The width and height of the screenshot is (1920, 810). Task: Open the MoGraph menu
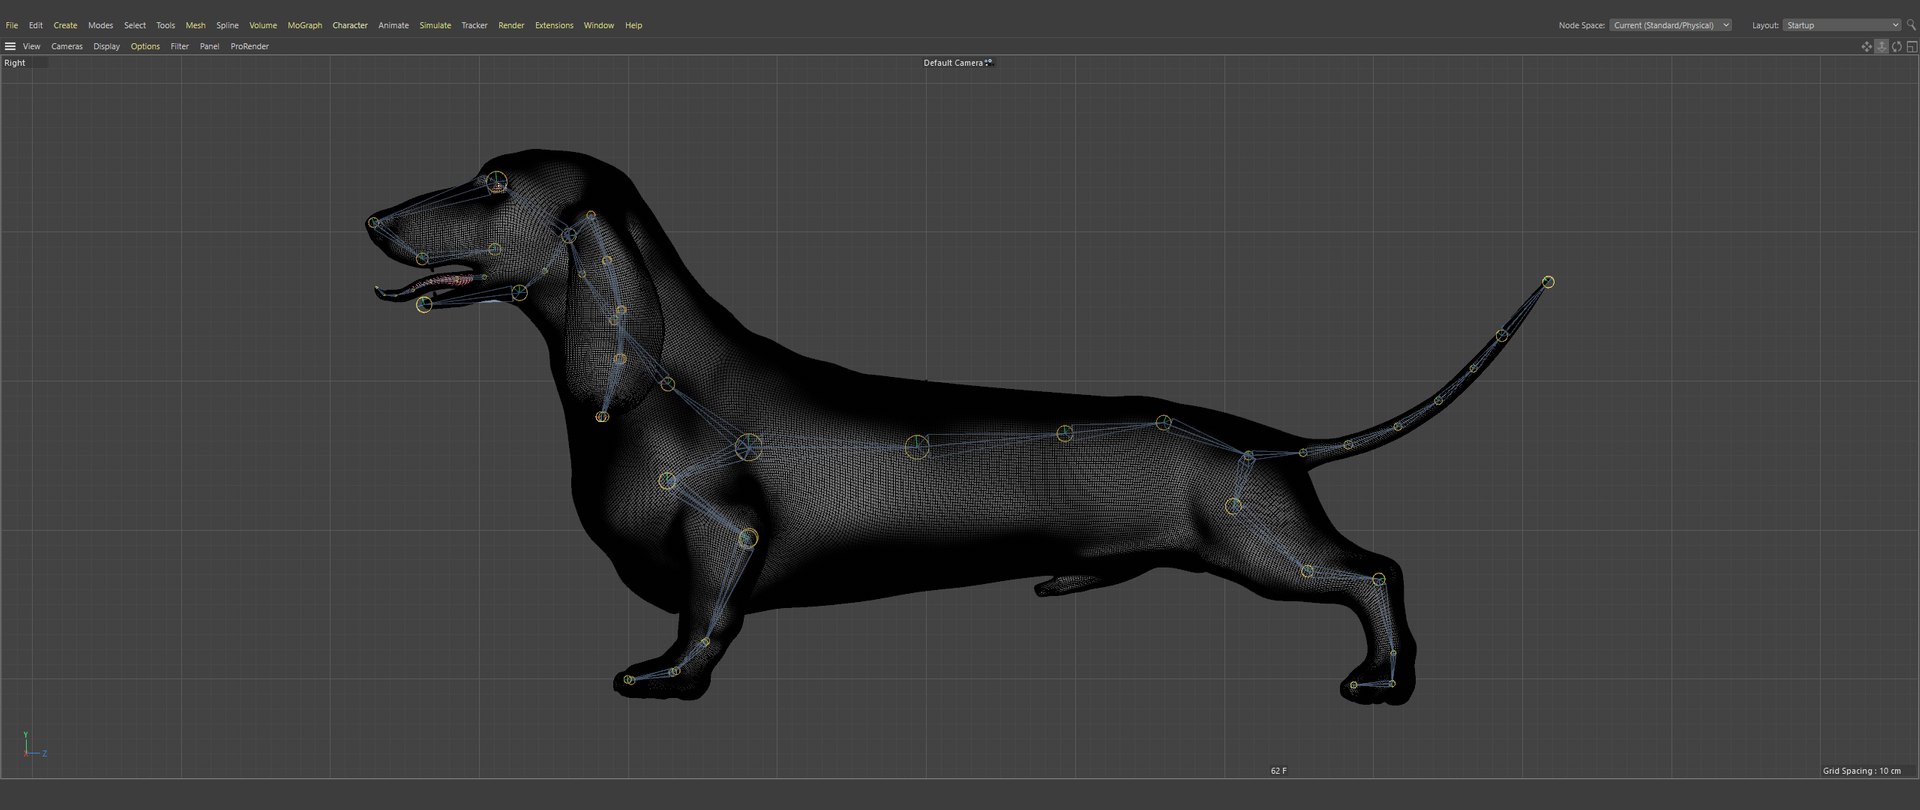(x=305, y=25)
